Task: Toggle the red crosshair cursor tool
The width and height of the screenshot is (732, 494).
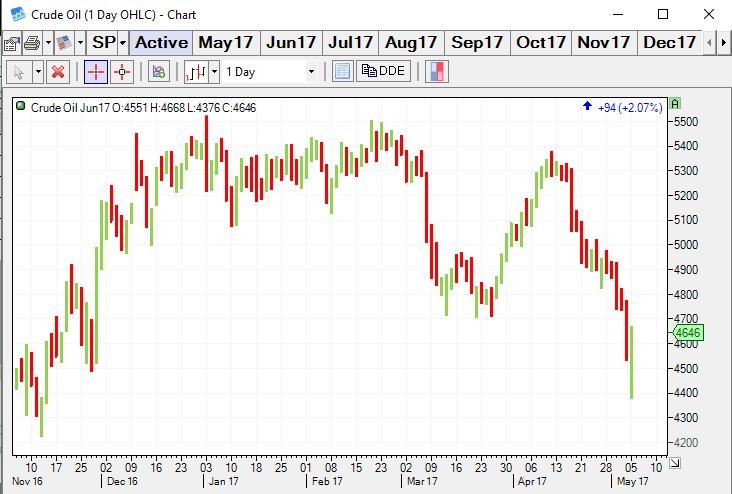Action: pos(96,72)
